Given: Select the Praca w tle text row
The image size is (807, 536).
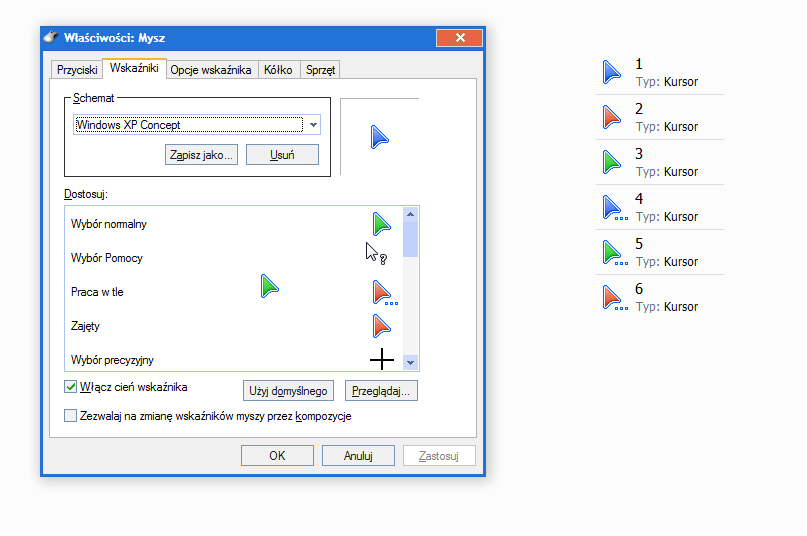Looking at the screenshot, I should pyautogui.click(x=97, y=292).
